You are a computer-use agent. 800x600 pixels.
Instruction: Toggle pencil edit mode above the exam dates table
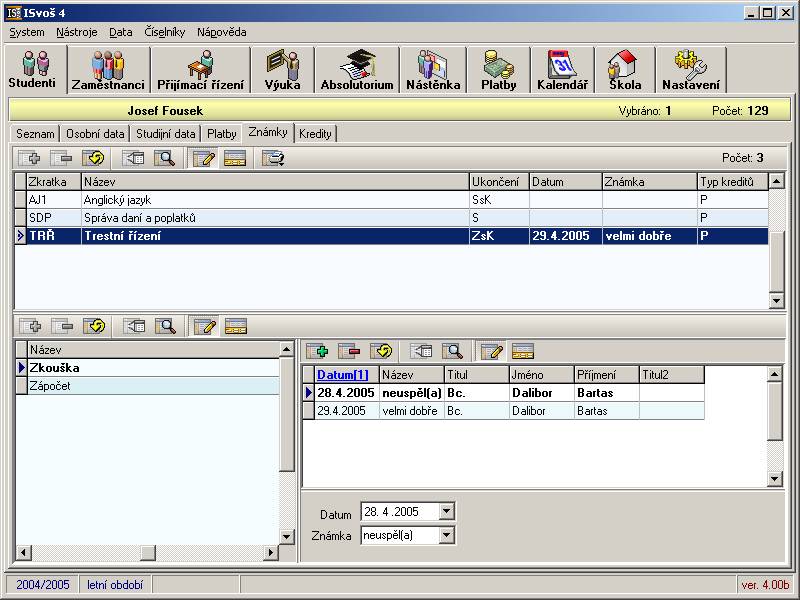pyautogui.click(x=491, y=351)
